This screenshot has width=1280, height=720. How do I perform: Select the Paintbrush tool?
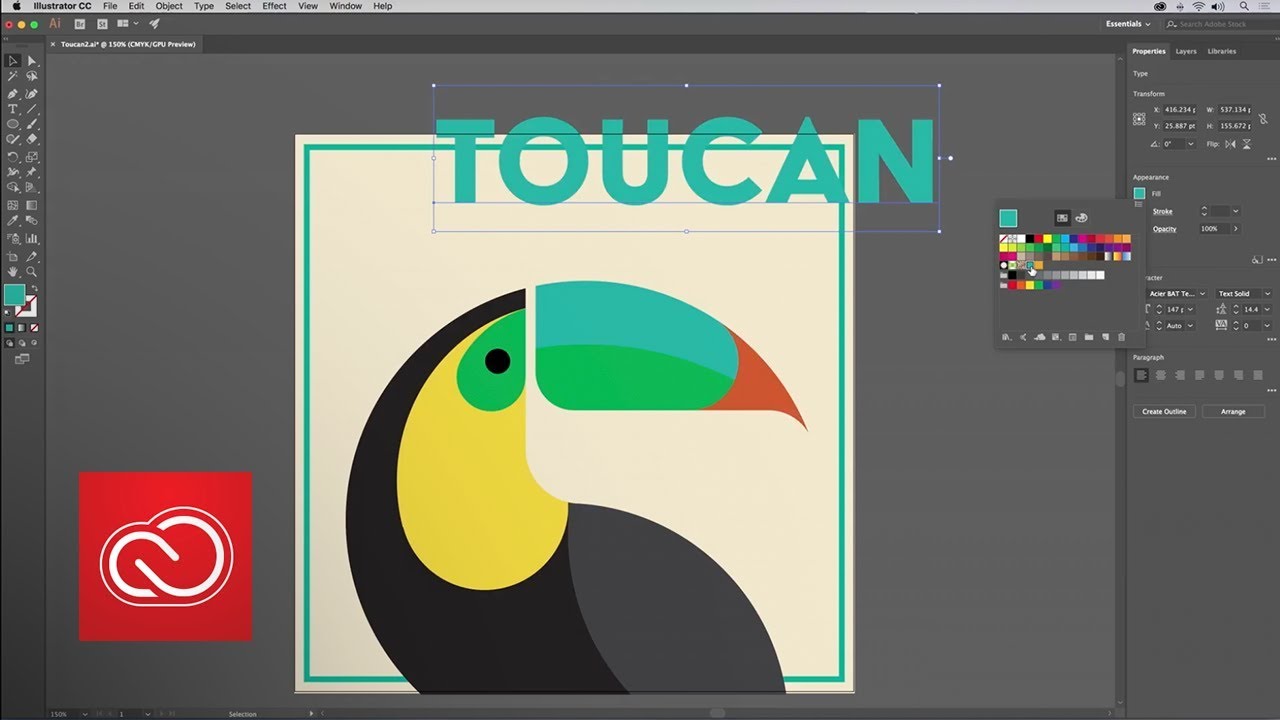pos(32,124)
